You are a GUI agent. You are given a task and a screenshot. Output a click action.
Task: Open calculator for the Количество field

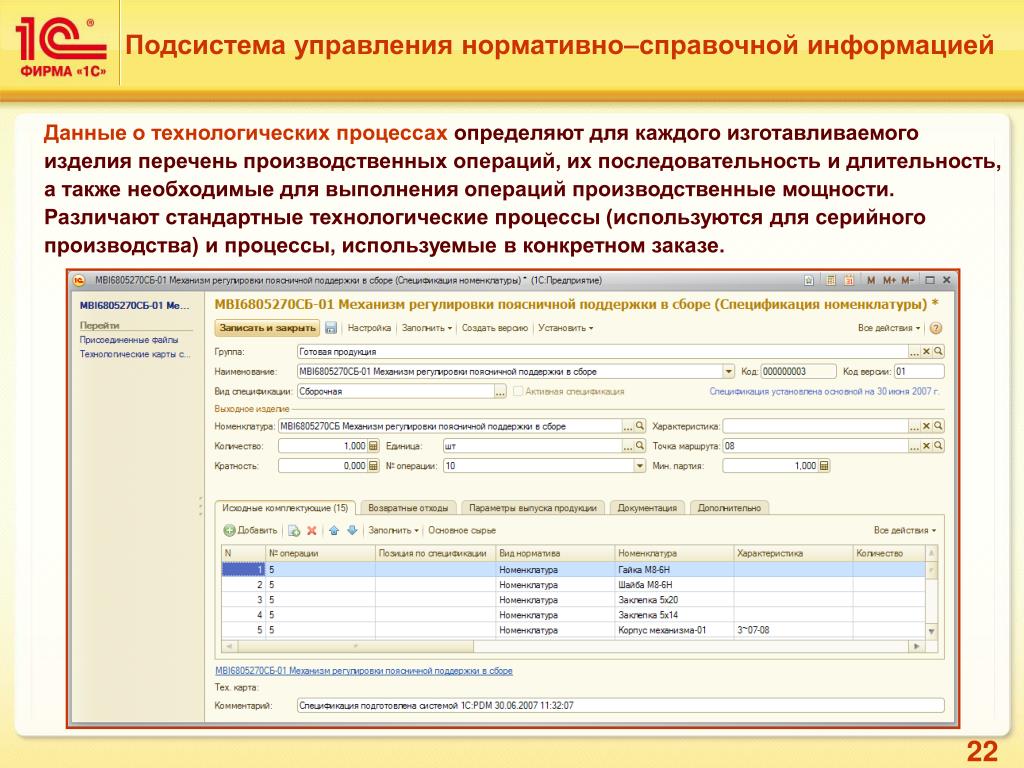tap(373, 446)
